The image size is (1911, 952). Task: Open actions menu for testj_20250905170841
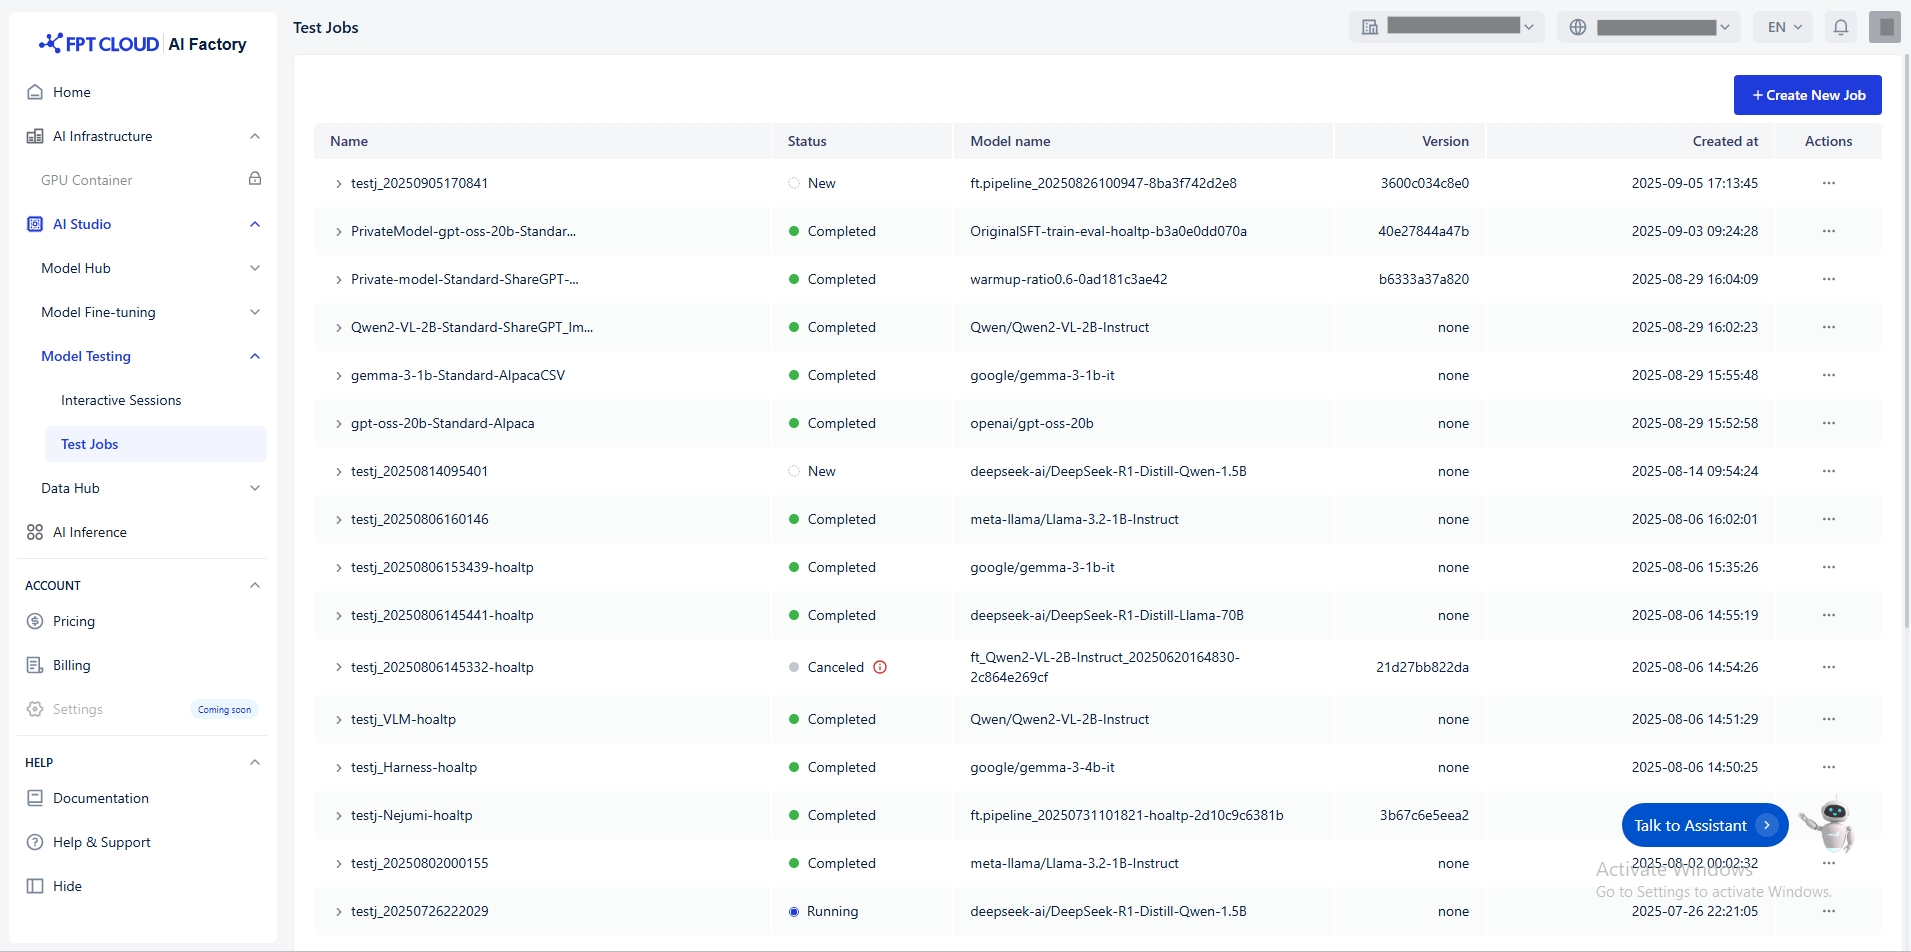pos(1828,183)
